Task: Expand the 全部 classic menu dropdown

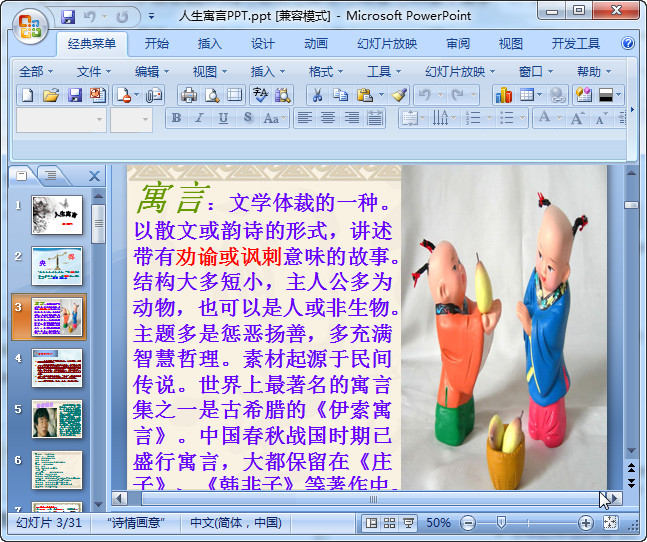Action: [36, 72]
